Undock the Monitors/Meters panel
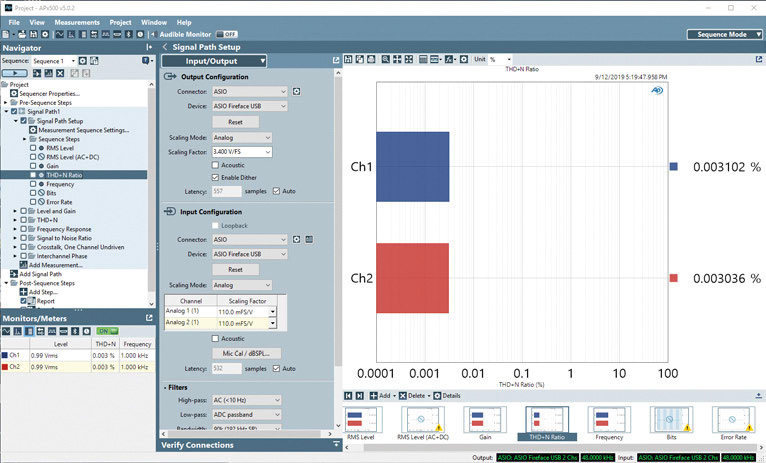The height and width of the screenshot is (463, 766). pos(149,318)
